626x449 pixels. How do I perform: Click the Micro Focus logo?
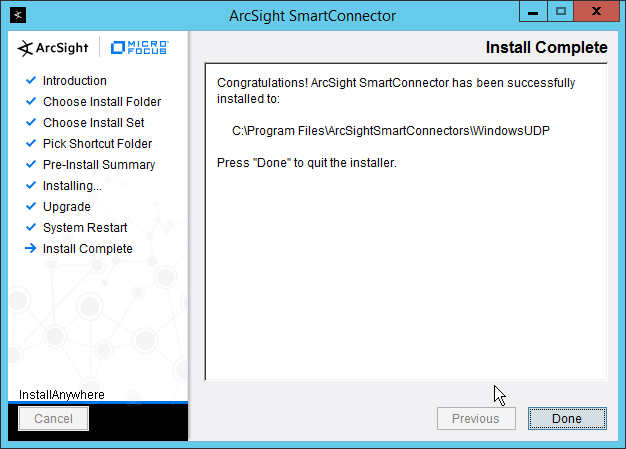140,47
